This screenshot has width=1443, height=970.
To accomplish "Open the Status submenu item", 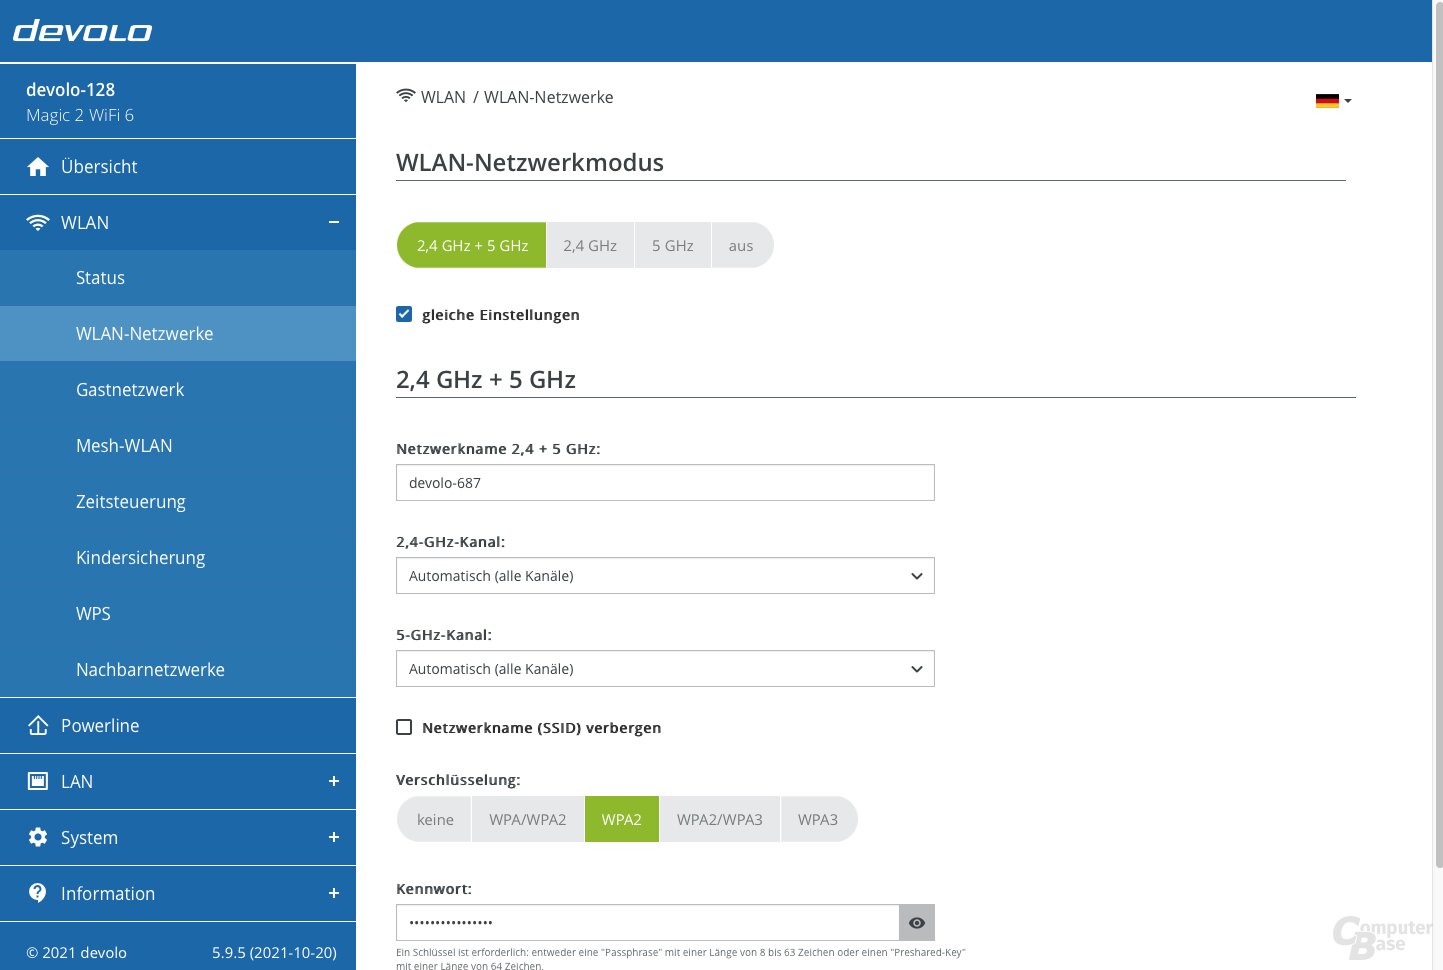I will (x=178, y=278).
